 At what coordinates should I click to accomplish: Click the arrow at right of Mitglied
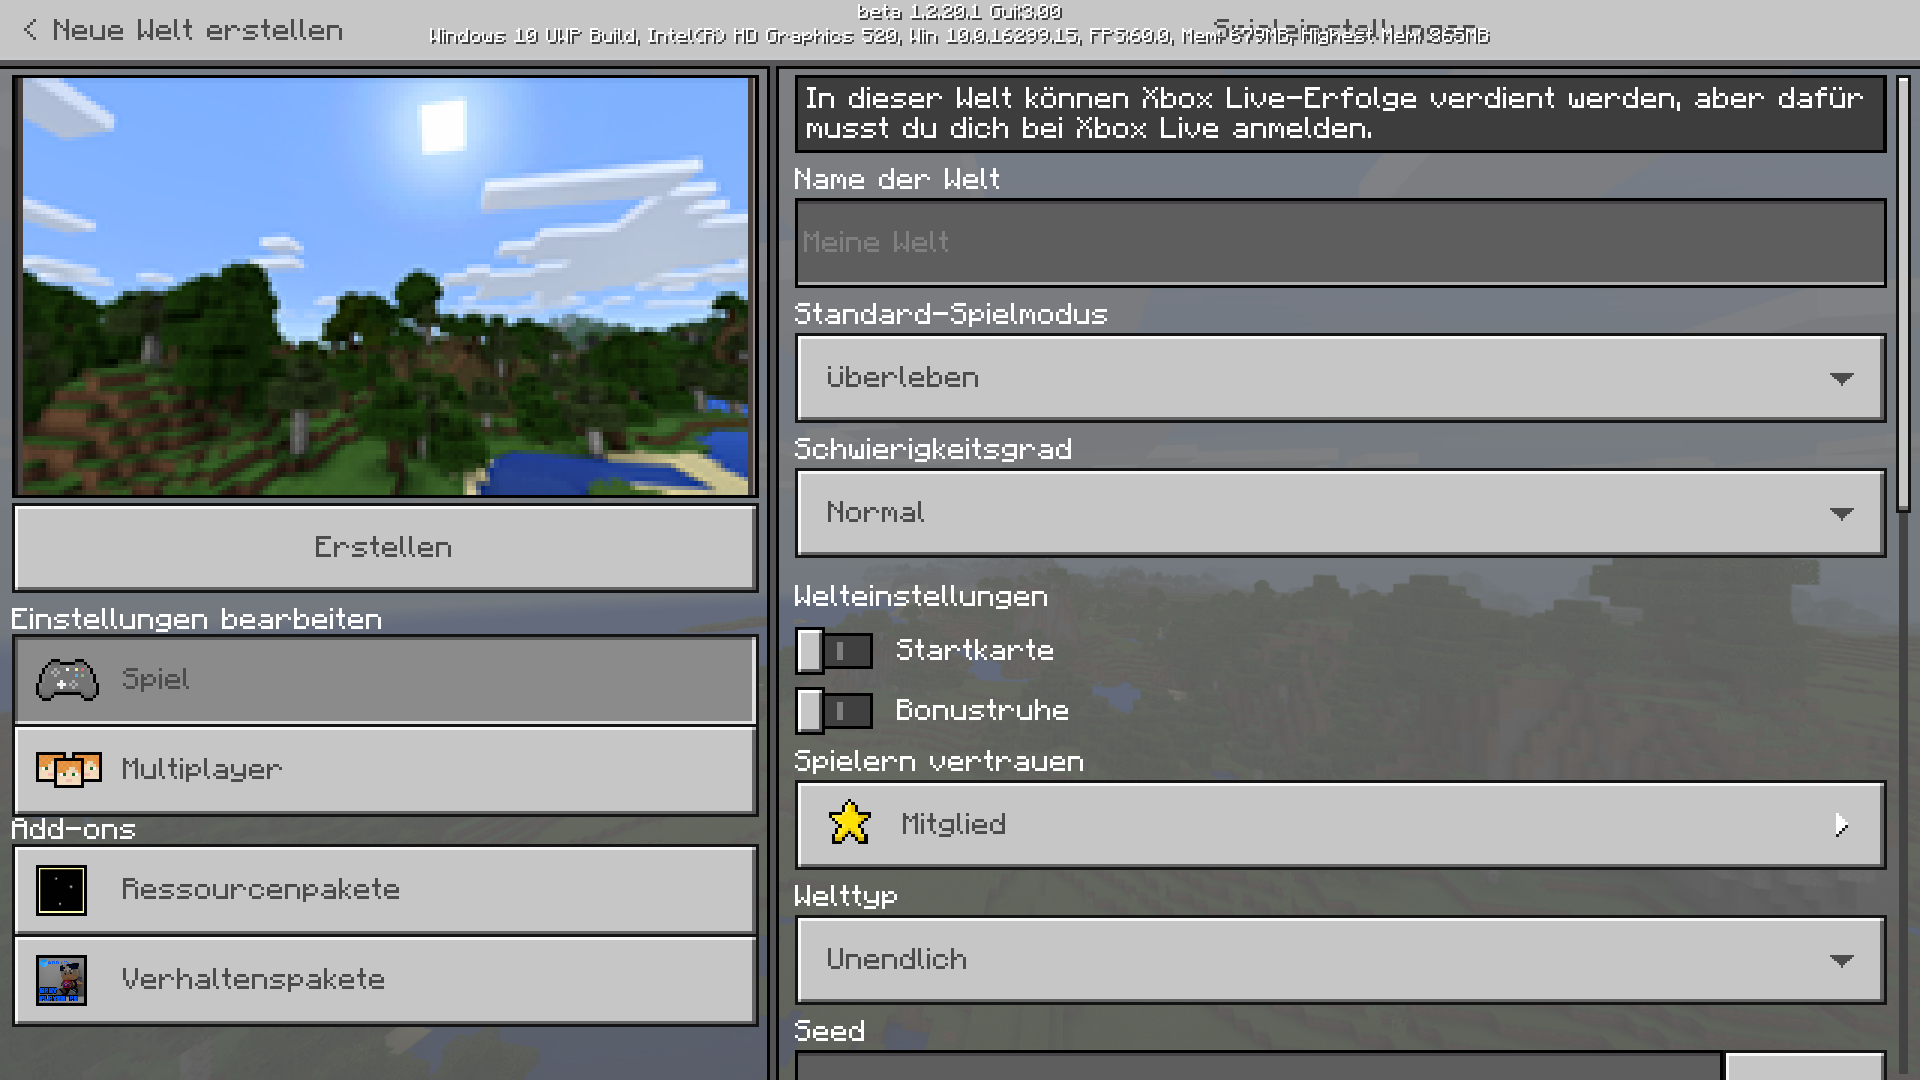(x=1841, y=825)
